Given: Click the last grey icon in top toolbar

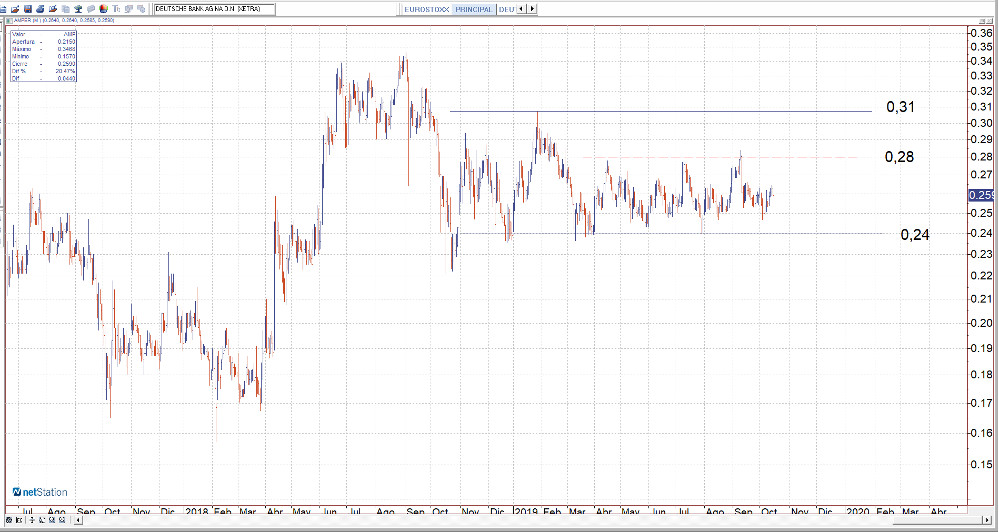Looking at the screenshot, I should tap(141, 9).
